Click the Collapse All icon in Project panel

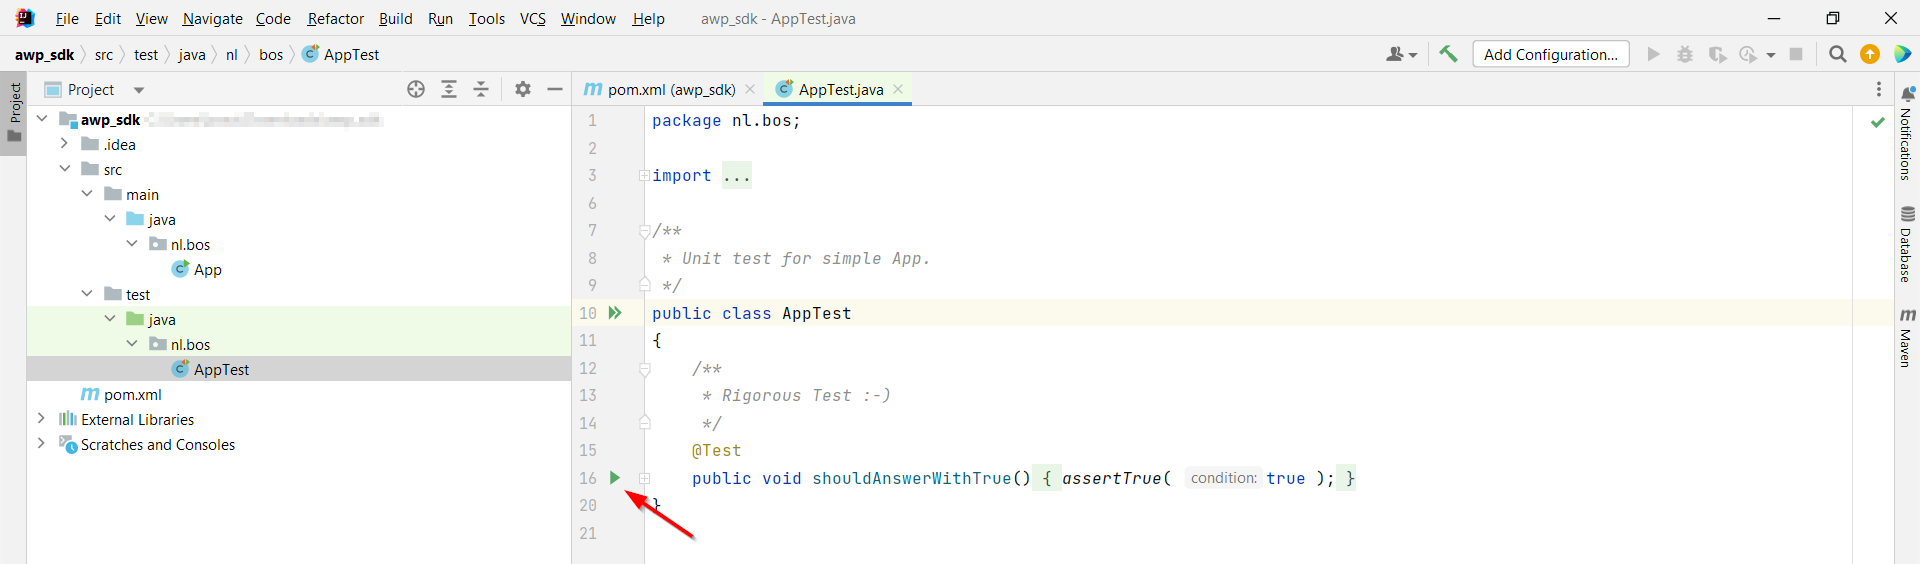[x=481, y=89]
